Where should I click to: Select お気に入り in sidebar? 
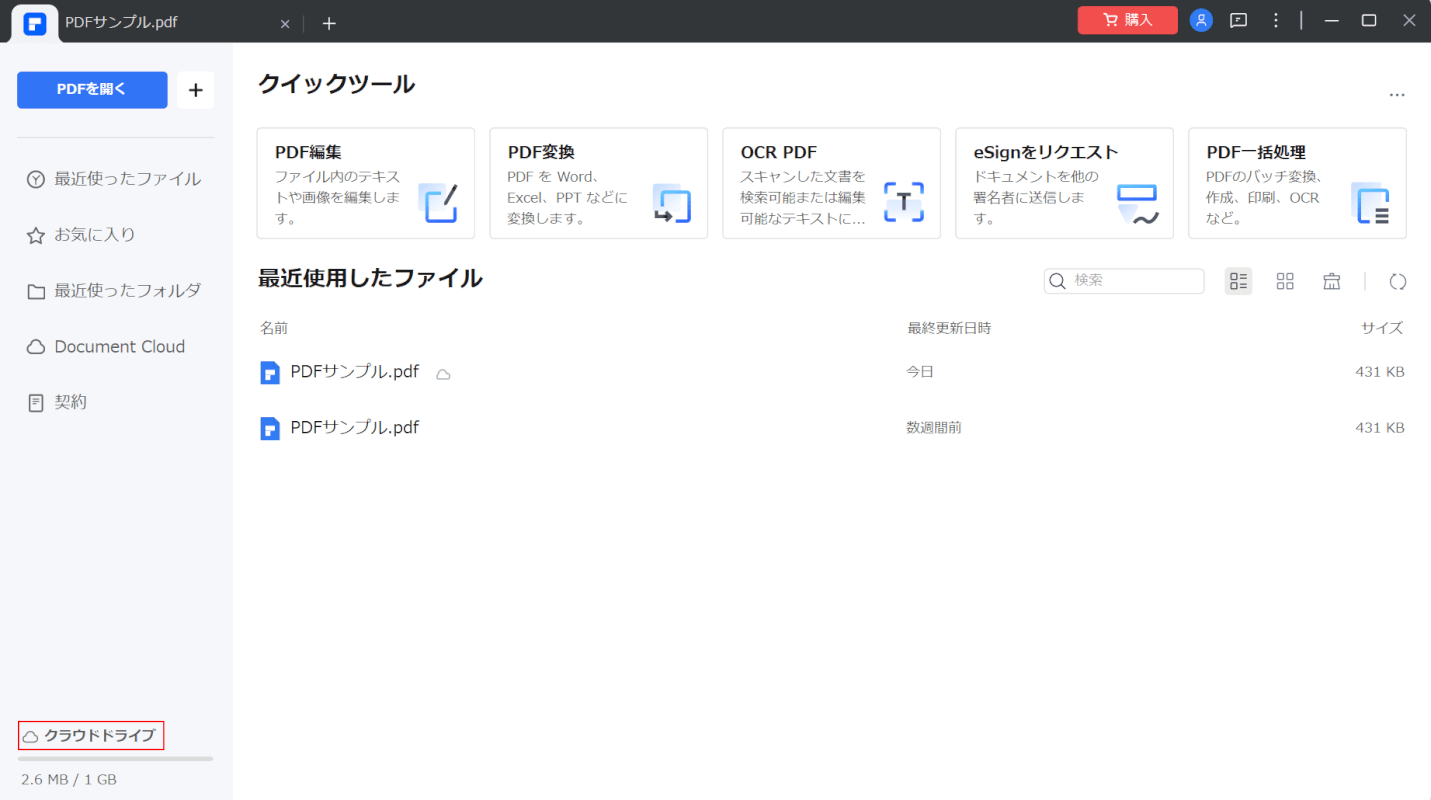pos(81,235)
